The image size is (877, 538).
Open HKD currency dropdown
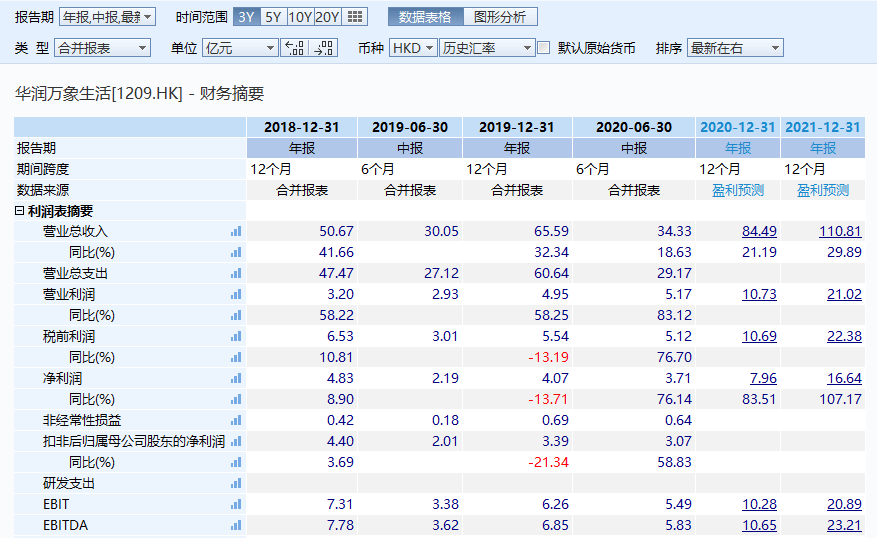[413, 48]
